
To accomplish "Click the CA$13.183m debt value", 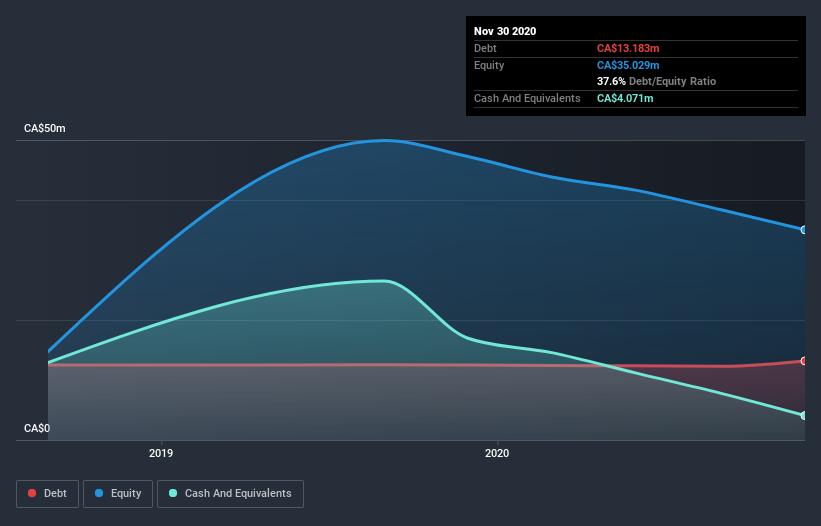I will (x=628, y=48).
